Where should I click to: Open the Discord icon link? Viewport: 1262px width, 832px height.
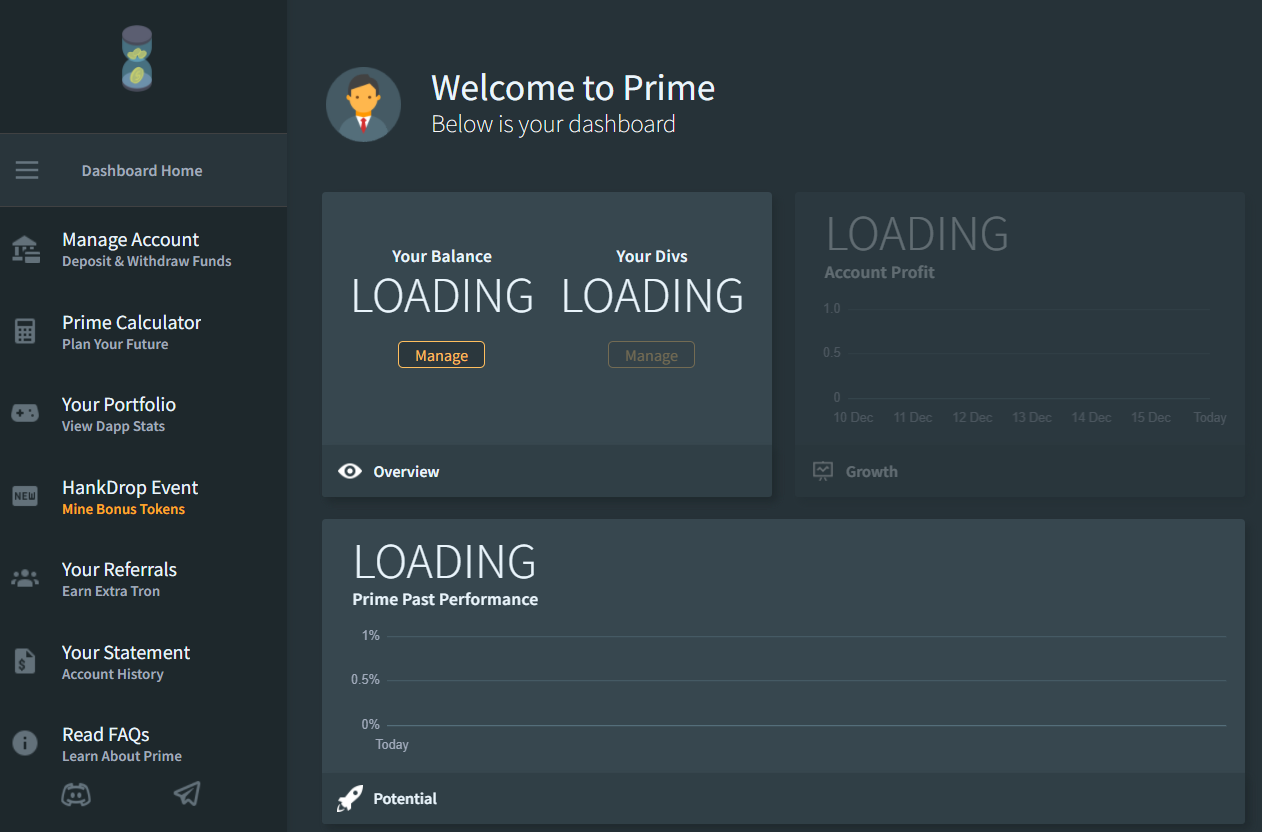(76, 794)
